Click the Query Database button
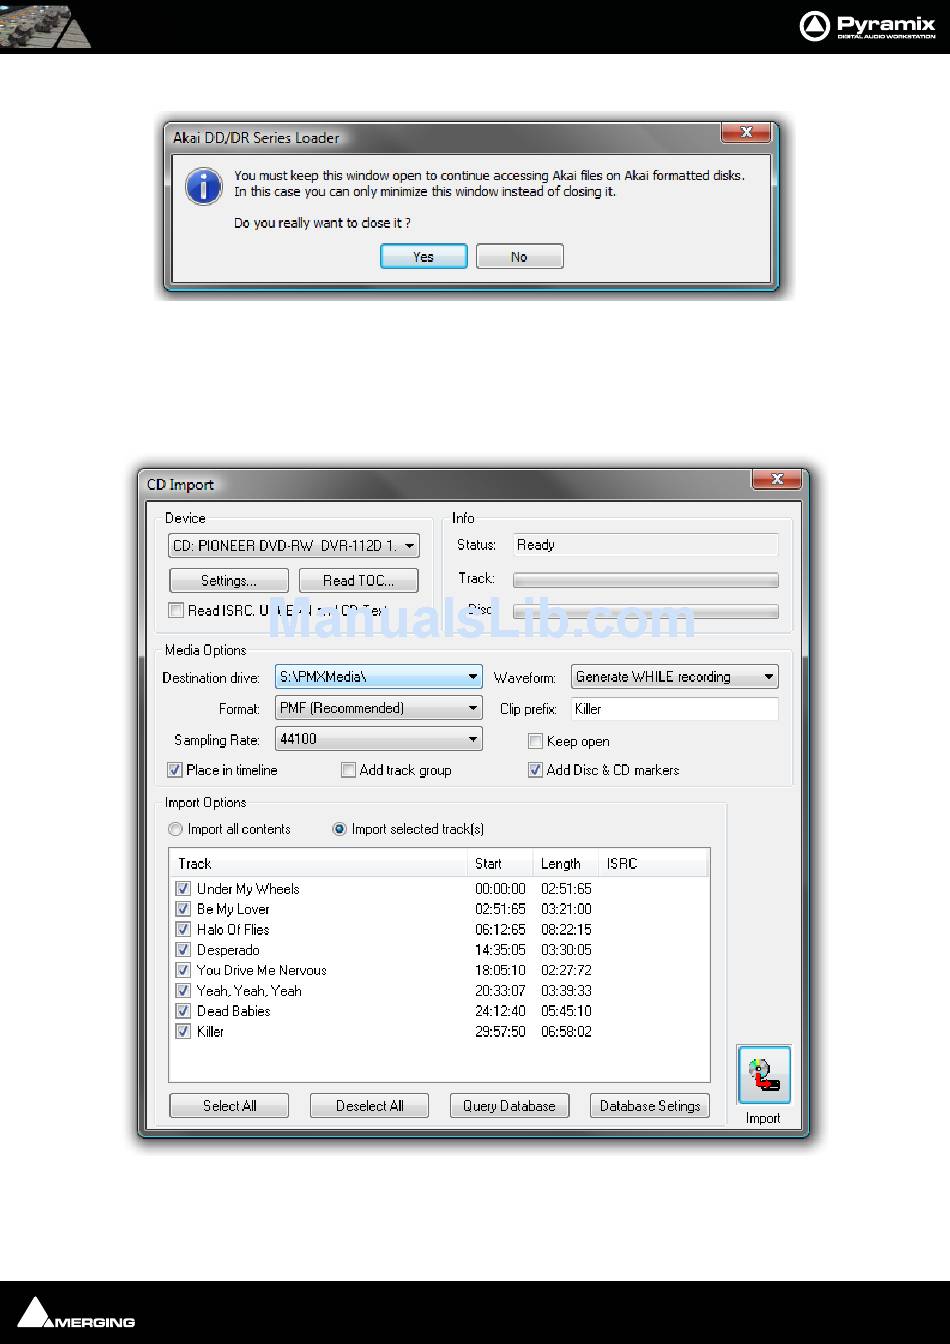 click(x=509, y=1106)
